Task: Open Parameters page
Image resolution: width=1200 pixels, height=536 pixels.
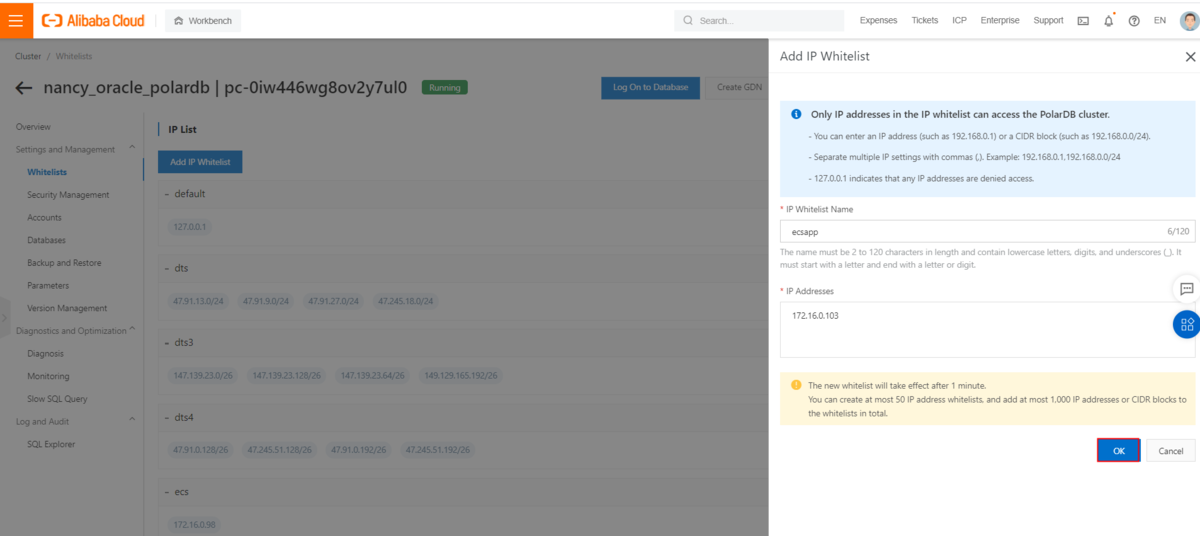Action: coord(48,285)
